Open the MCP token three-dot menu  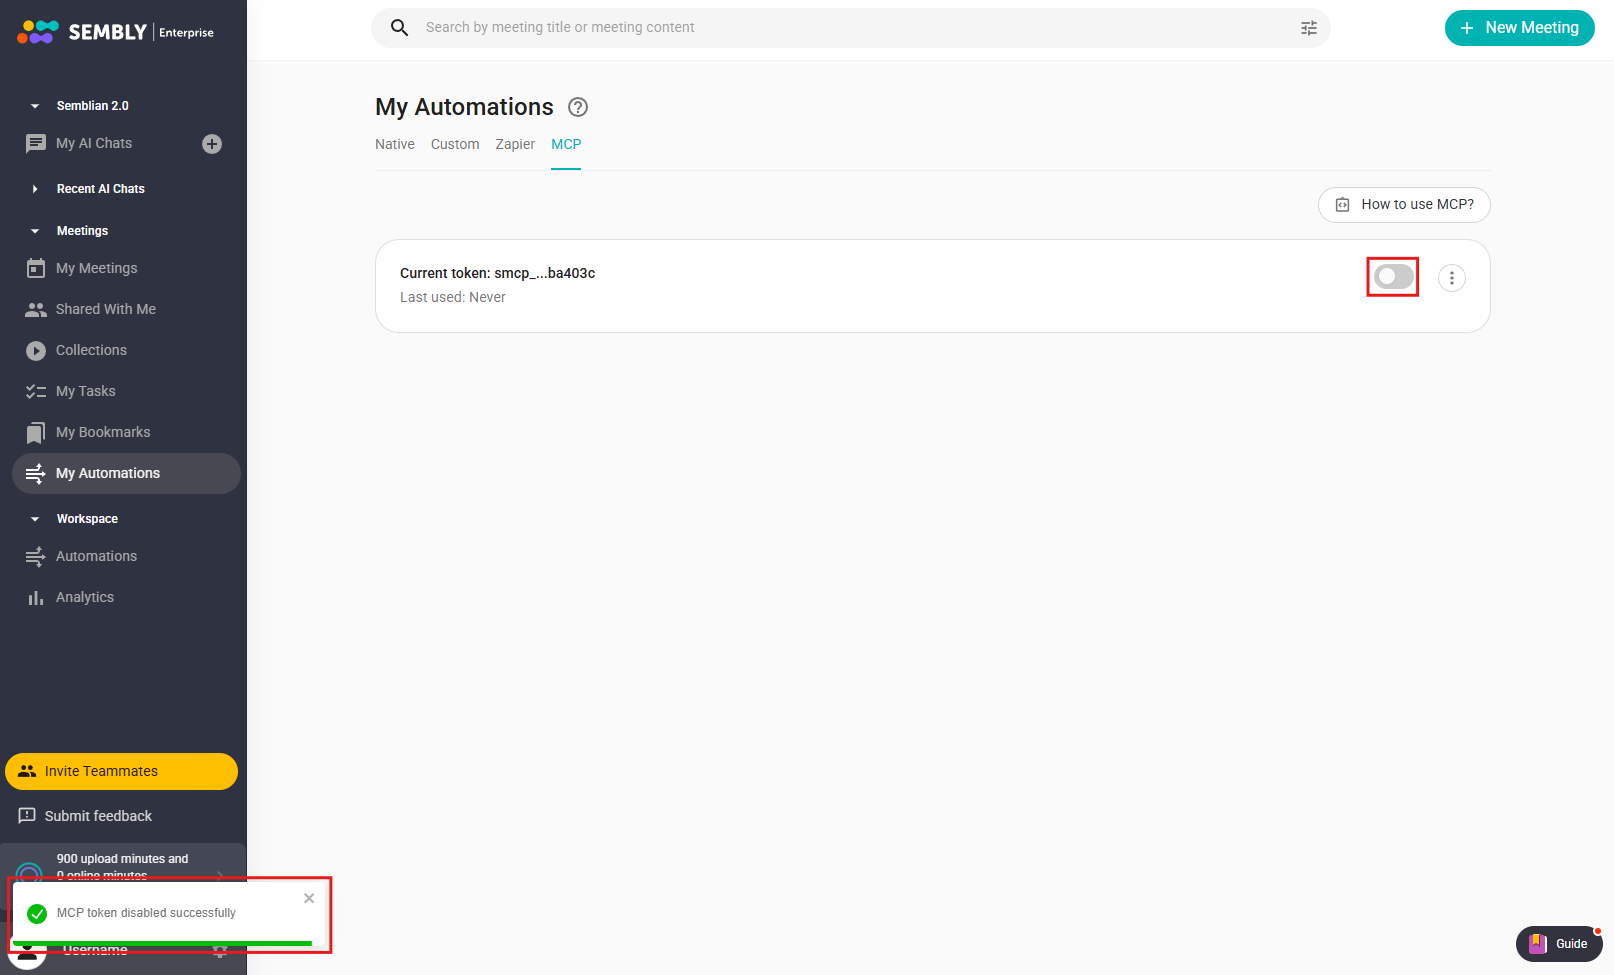1451,278
